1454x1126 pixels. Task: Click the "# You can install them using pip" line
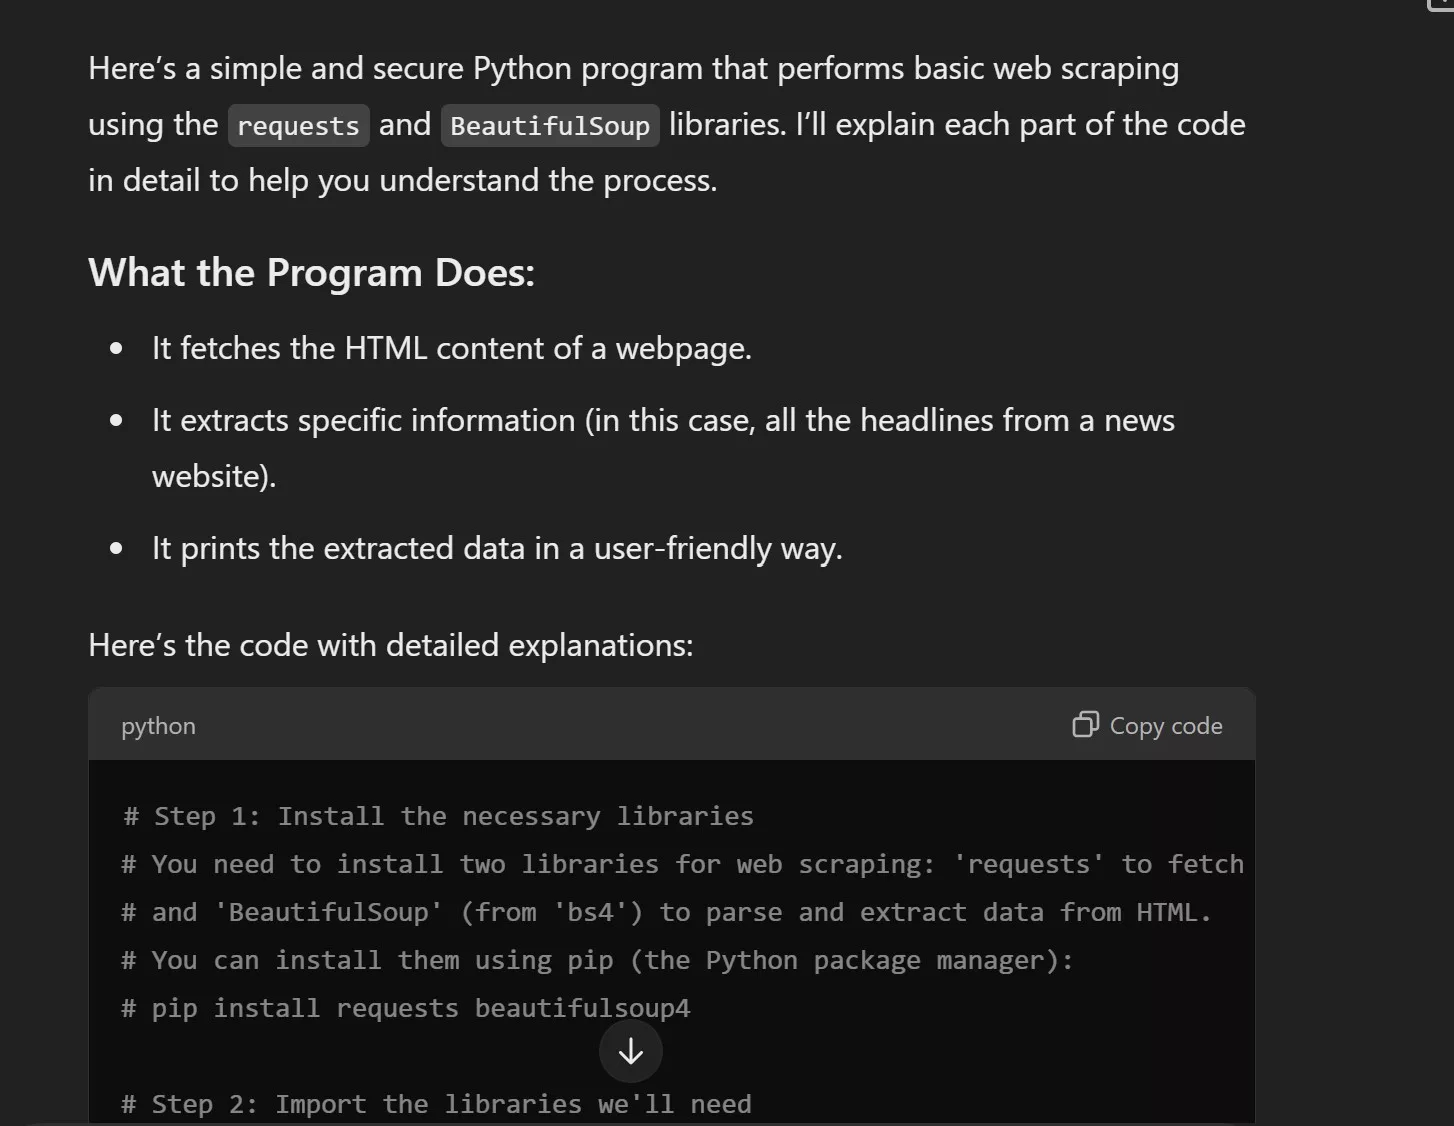click(597, 960)
